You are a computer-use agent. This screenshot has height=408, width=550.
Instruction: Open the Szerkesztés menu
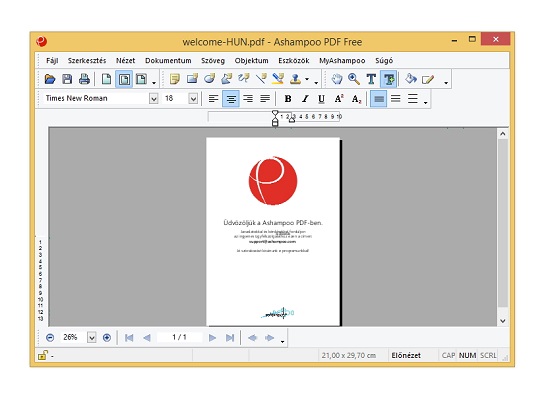click(87, 61)
